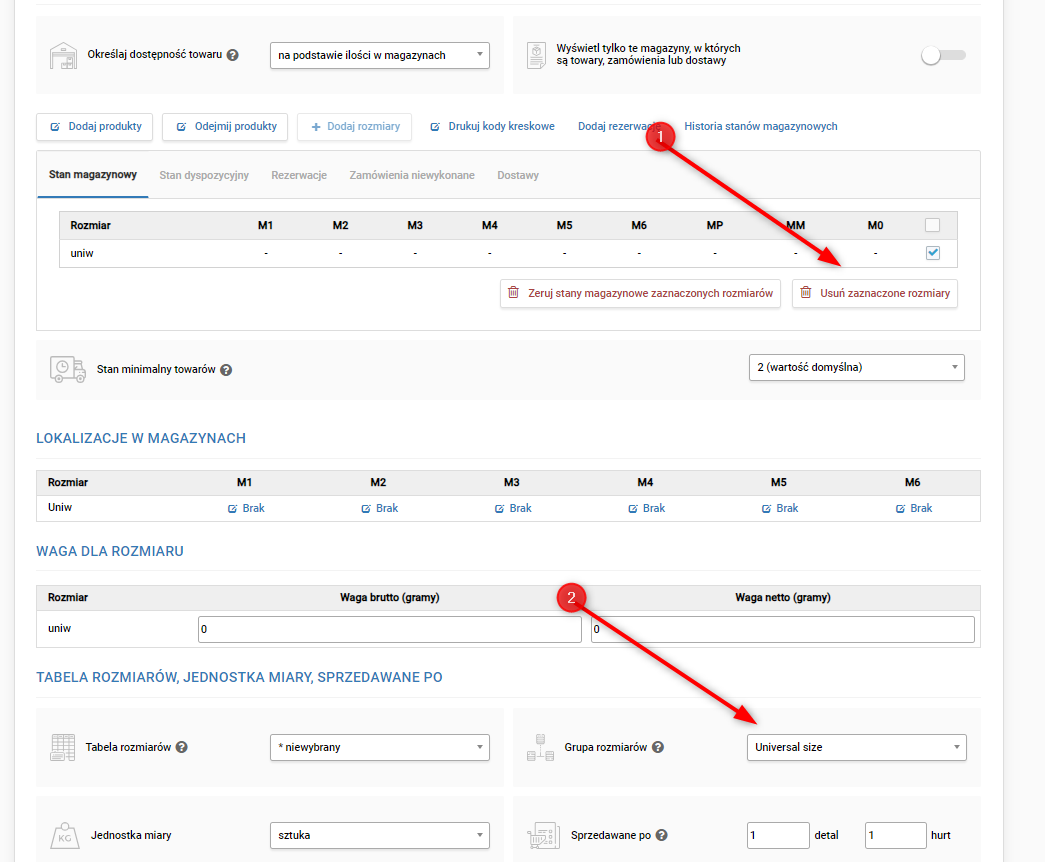This screenshot has width=1045, height=862.
Task: Click help icon beside Tabela rozmiarów
Action: tap(181, 747)
